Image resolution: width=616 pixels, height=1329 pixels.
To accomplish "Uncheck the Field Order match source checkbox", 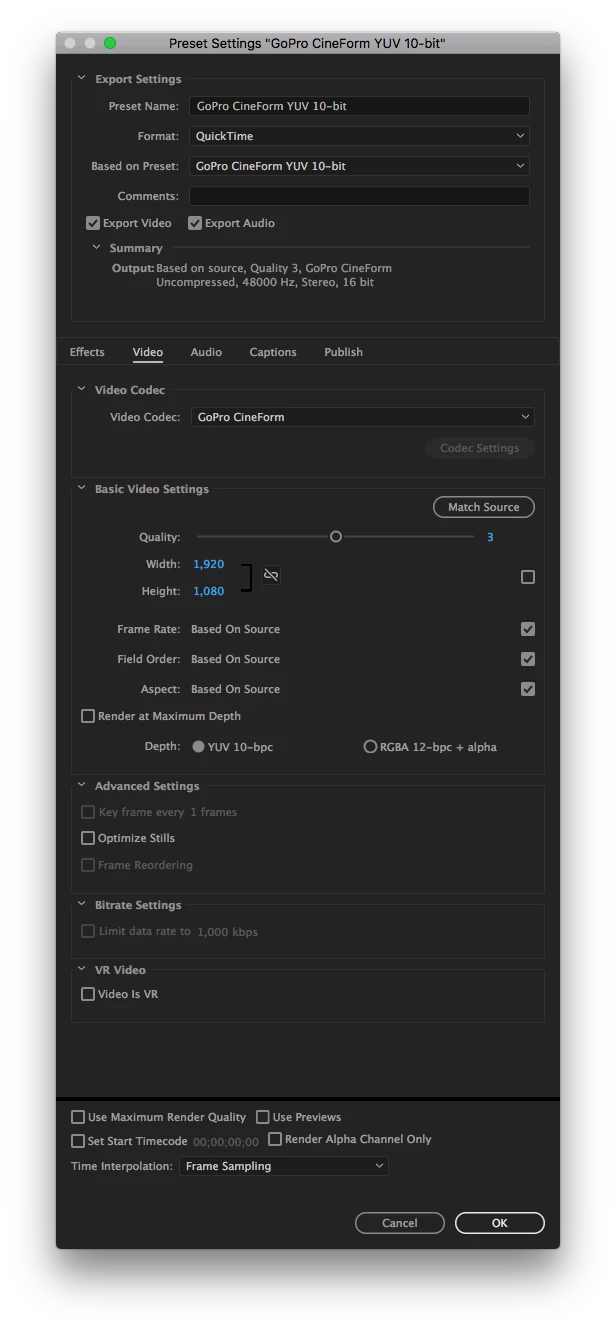I will click(x=528, y=659).
